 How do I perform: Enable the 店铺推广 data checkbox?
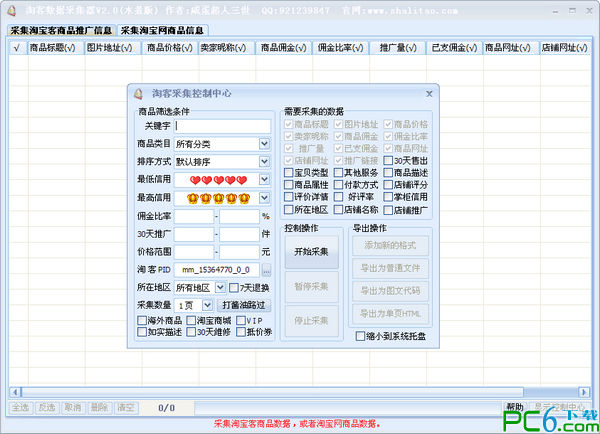point(388,210)
